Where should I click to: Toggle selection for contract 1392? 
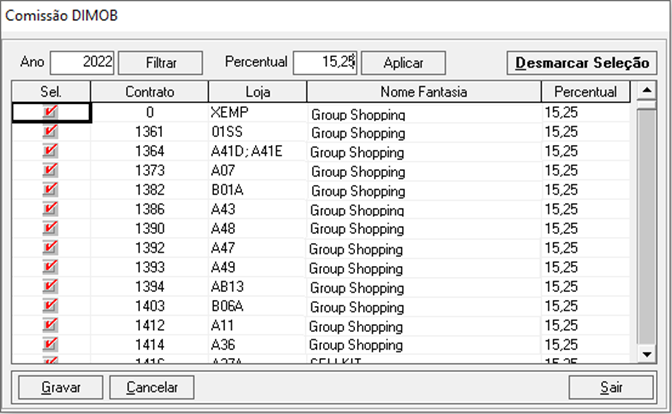tap(50, 248)
